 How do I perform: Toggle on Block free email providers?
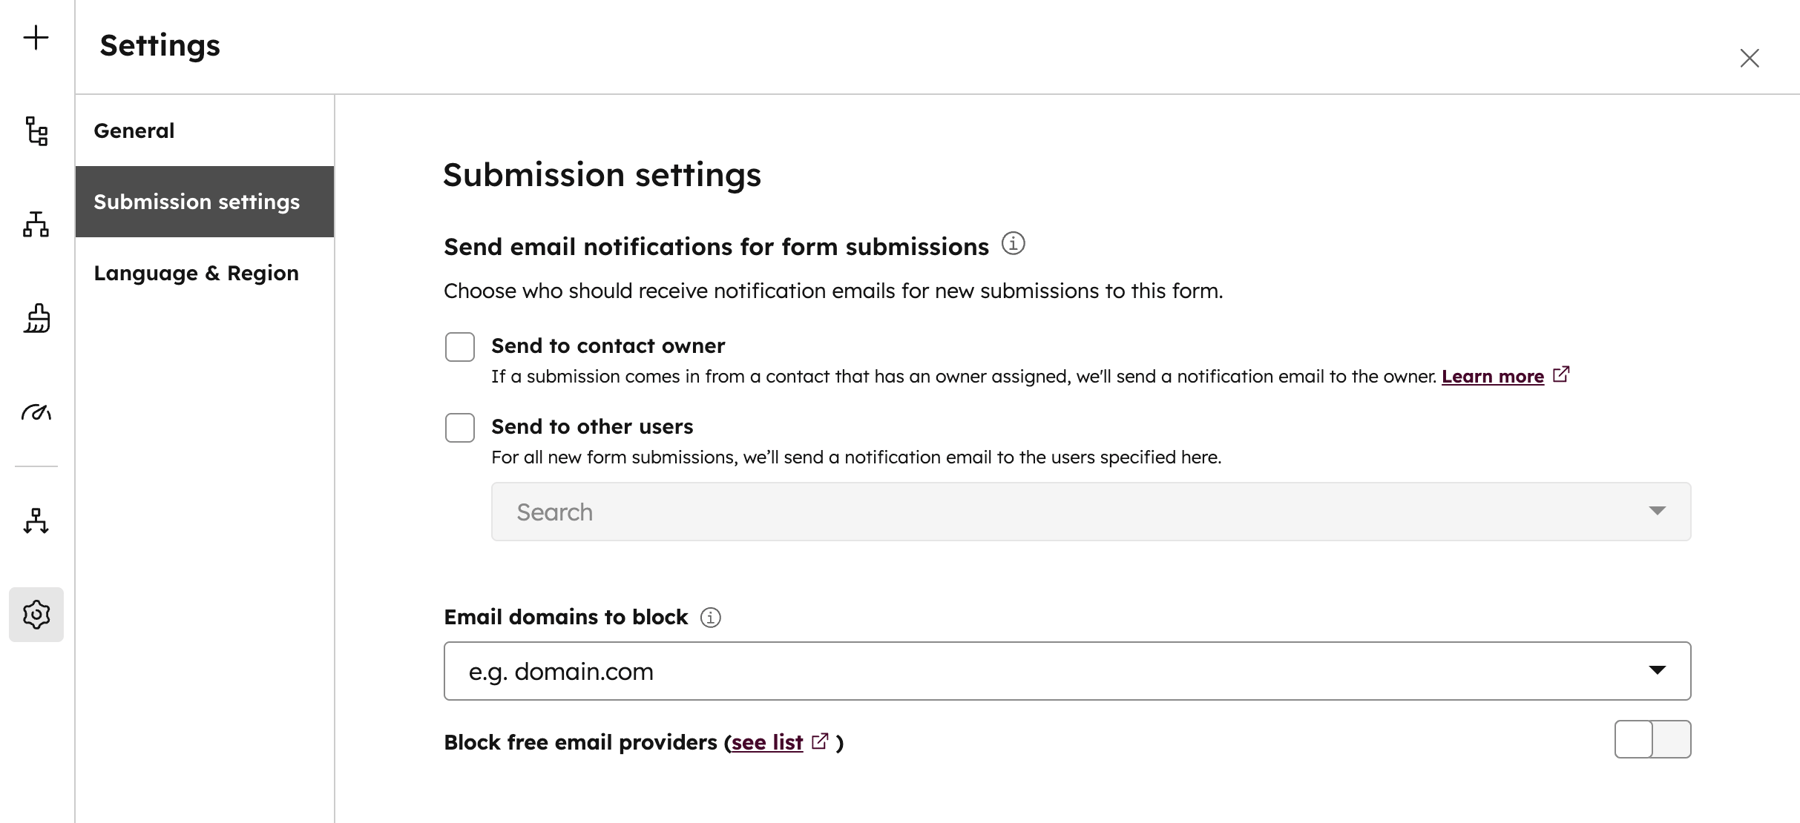pyautogui.click(x=1652, y=739)
